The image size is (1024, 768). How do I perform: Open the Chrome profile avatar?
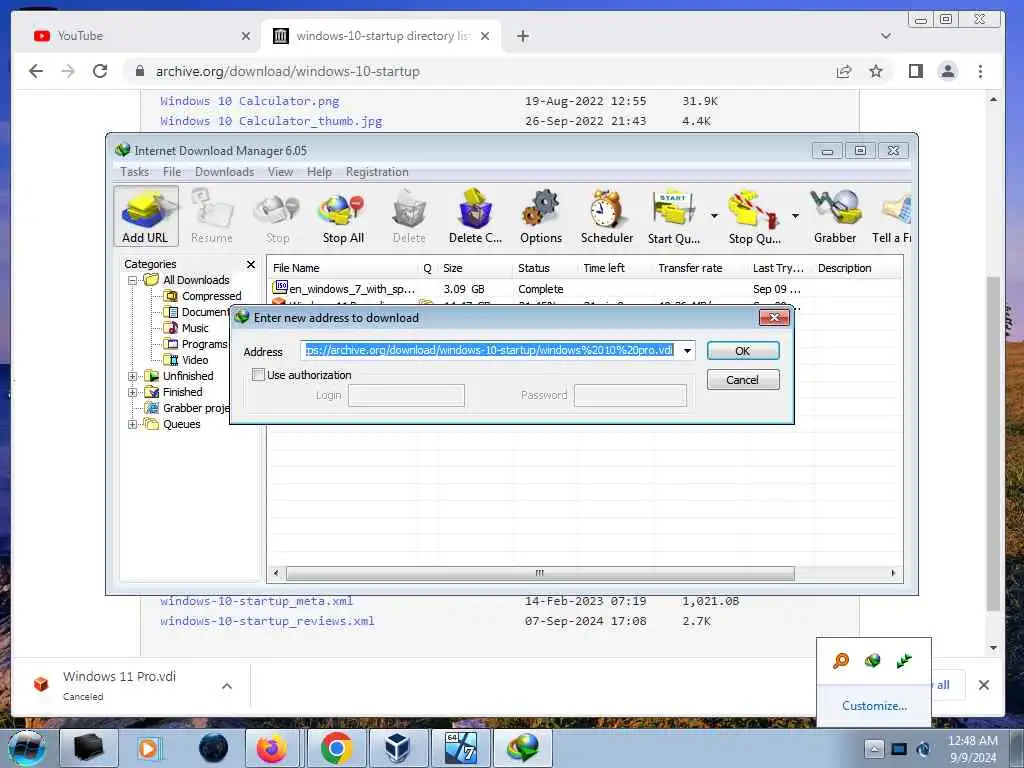click(948, 71)
